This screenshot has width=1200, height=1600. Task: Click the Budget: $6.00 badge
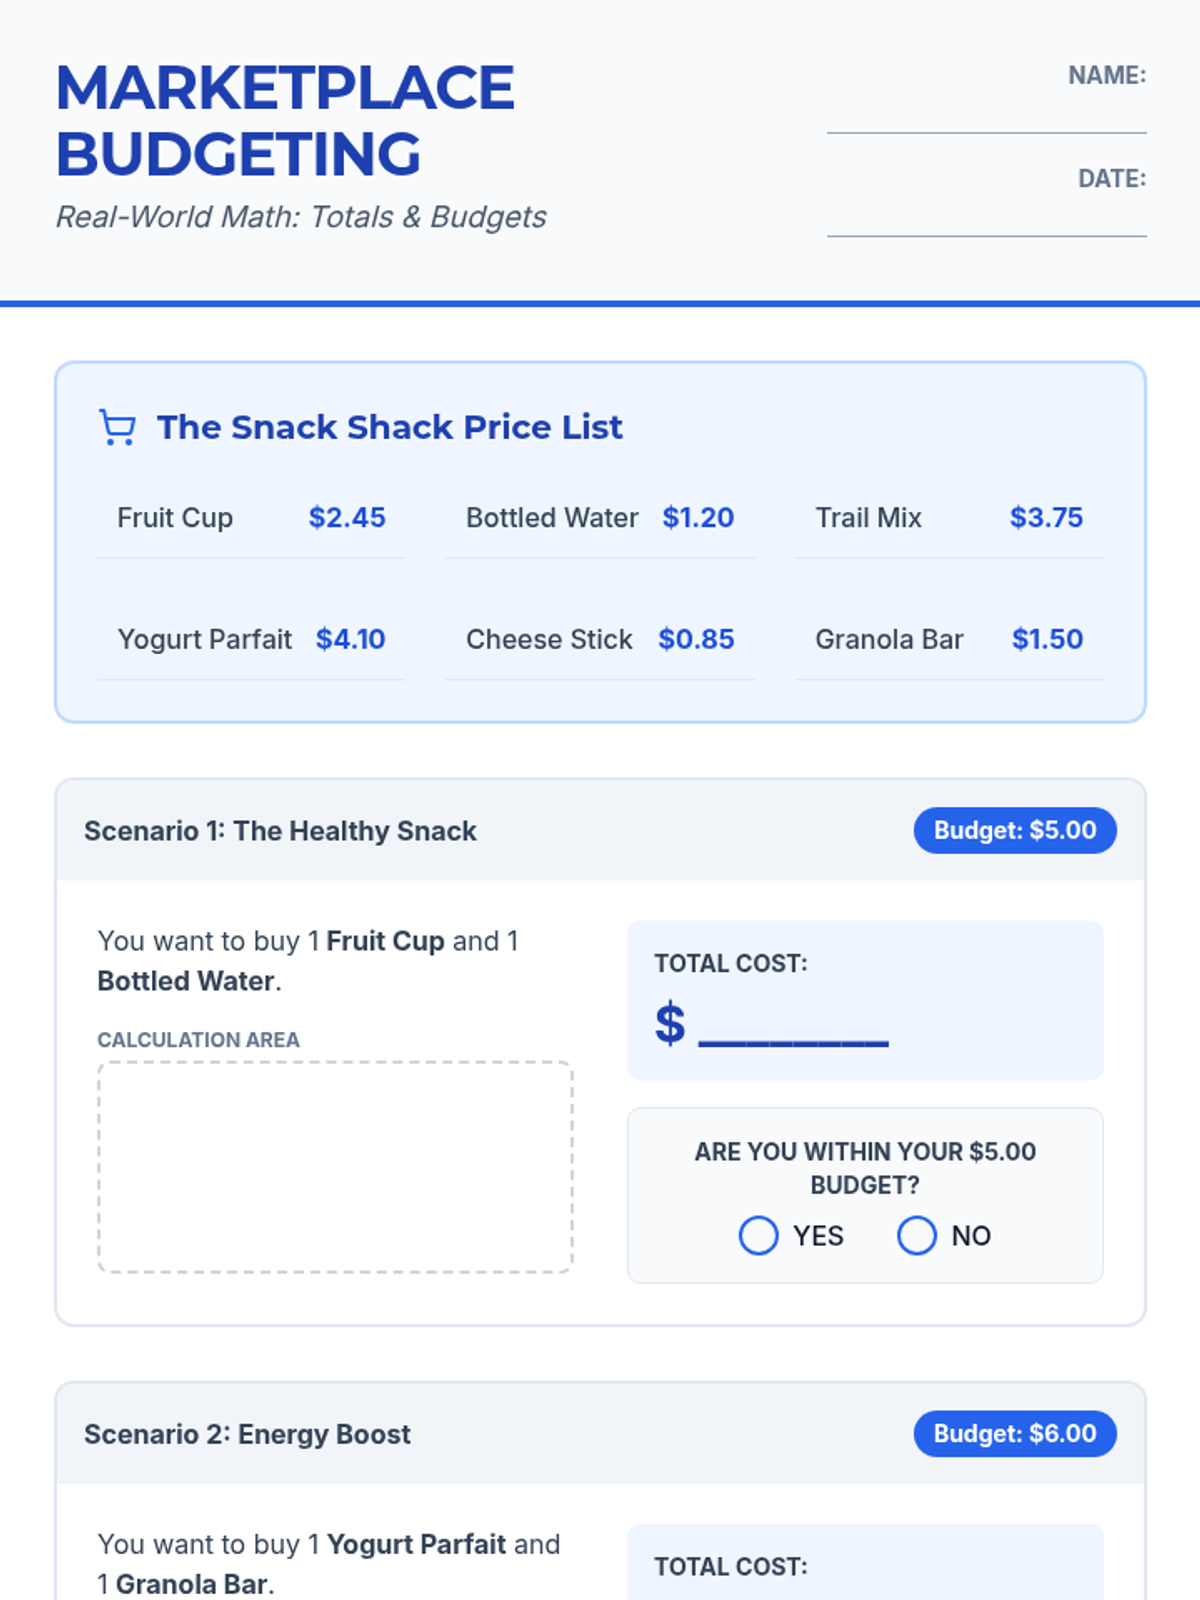click(1014, 1434)
